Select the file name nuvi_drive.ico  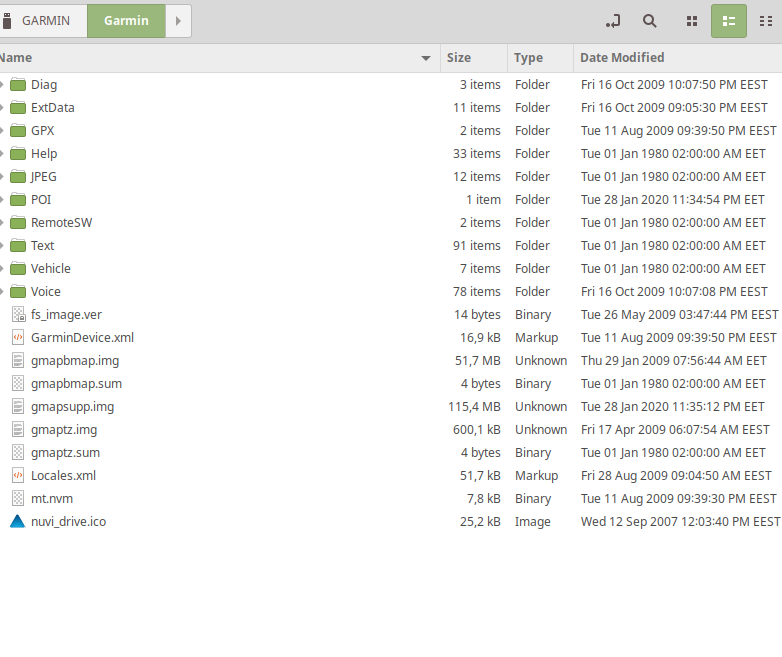tap(68, 522)
